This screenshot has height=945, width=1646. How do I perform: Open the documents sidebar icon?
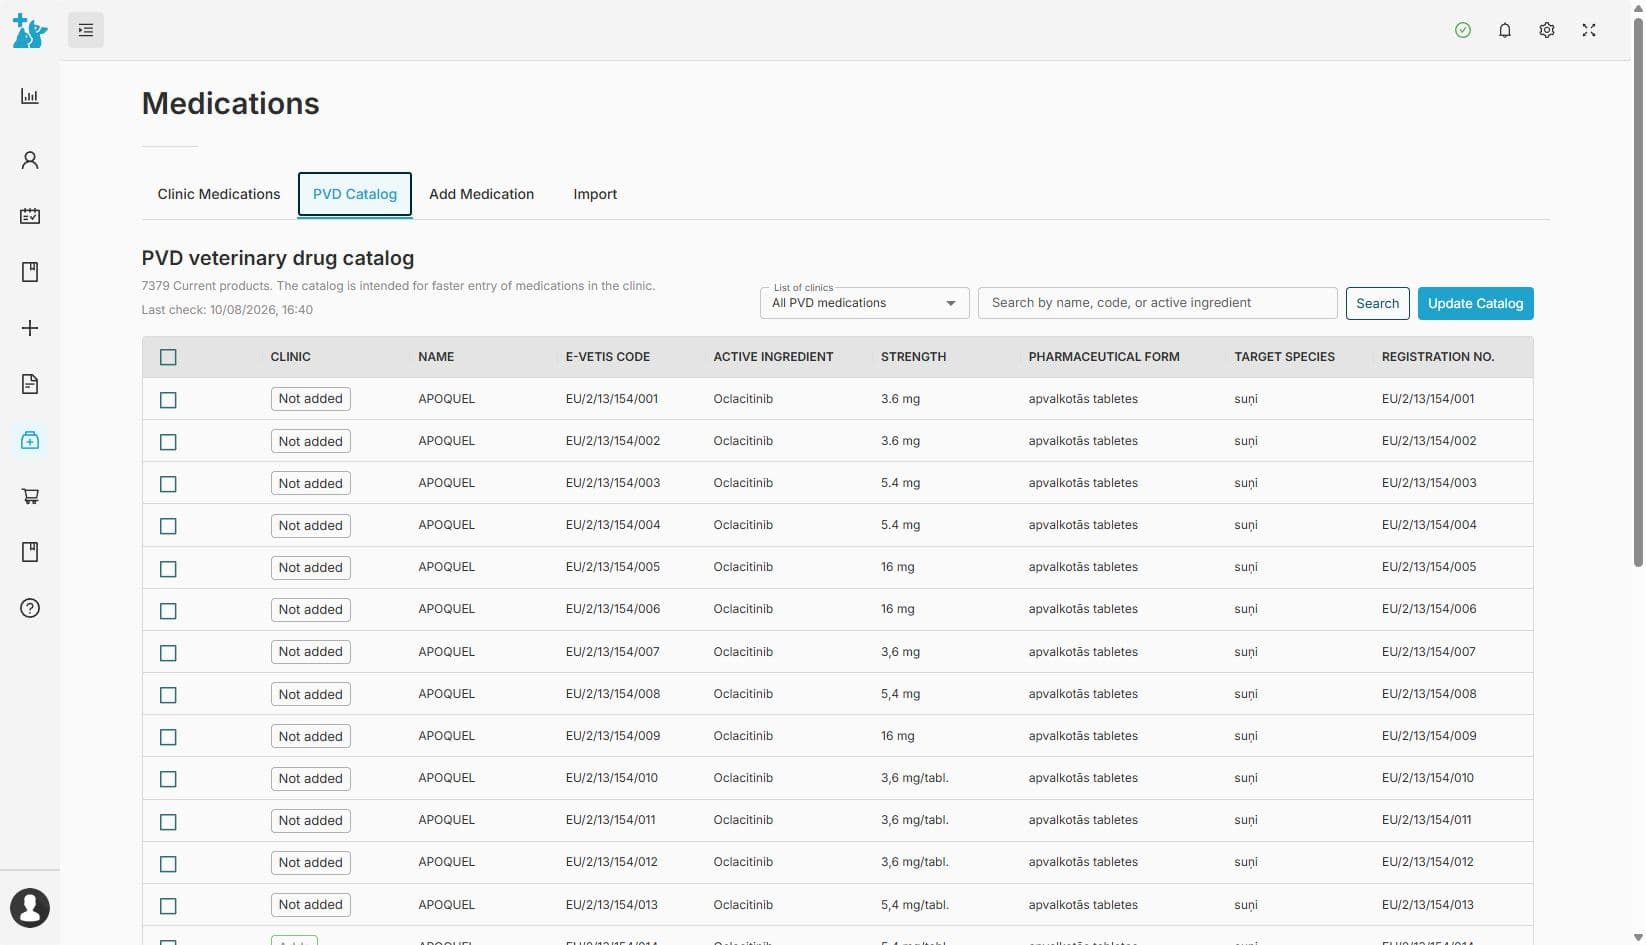point(30,384)
